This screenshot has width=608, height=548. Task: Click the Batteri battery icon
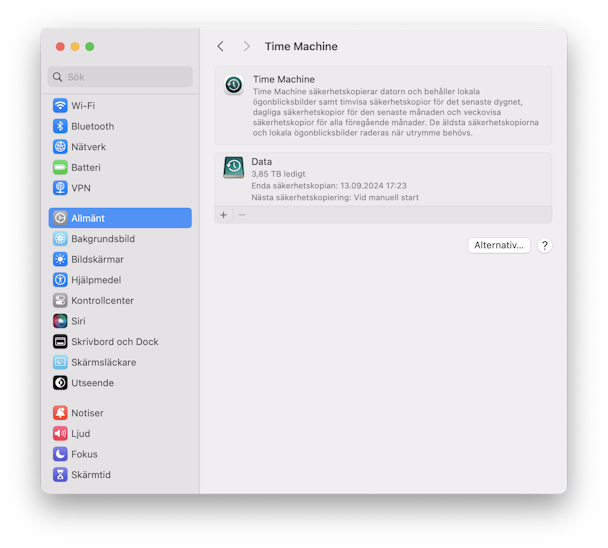(x=60, y=167)
